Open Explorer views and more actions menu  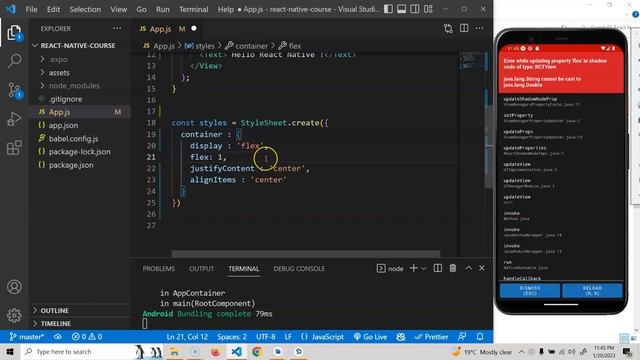pos(117,29)
